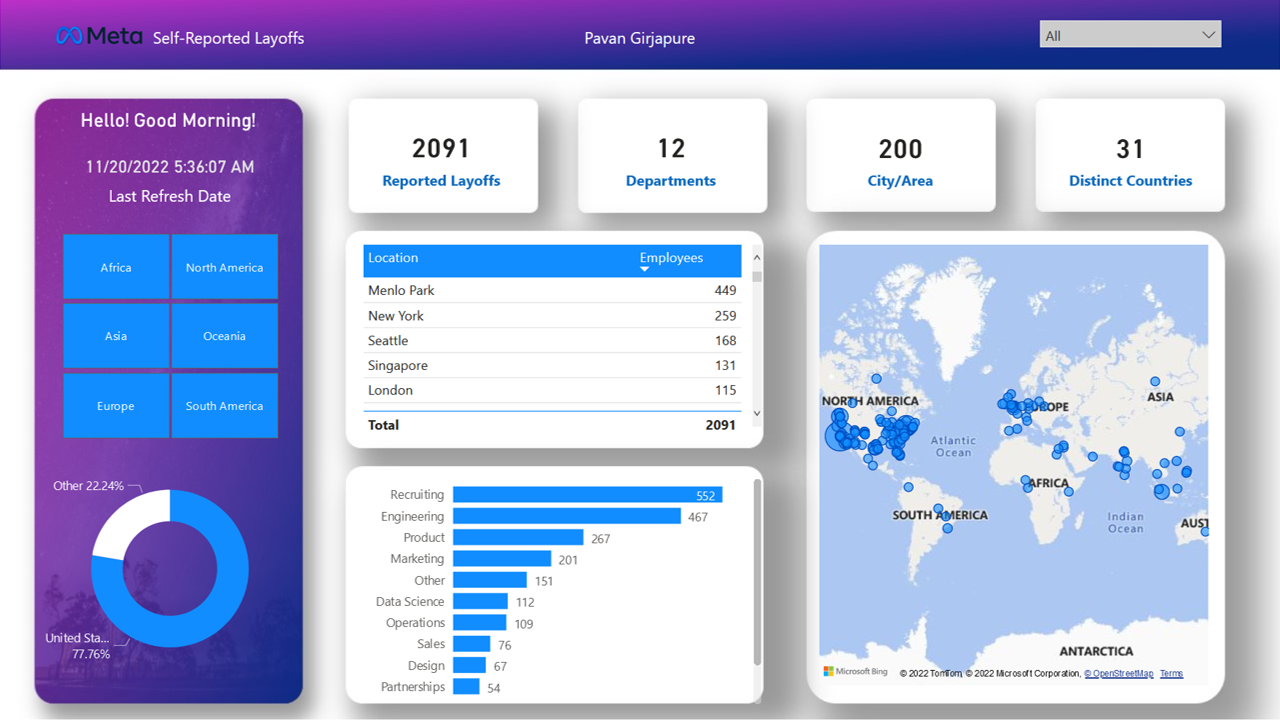This screenshot has height=720, width=1280.
Task: Click the Data Science bar
Action: 480,602
